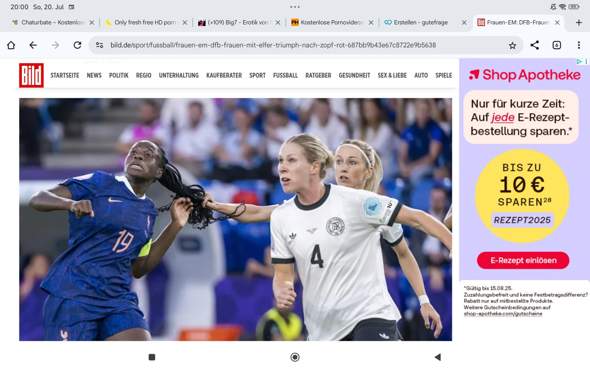Tap the browser home icon

[11, 45]
